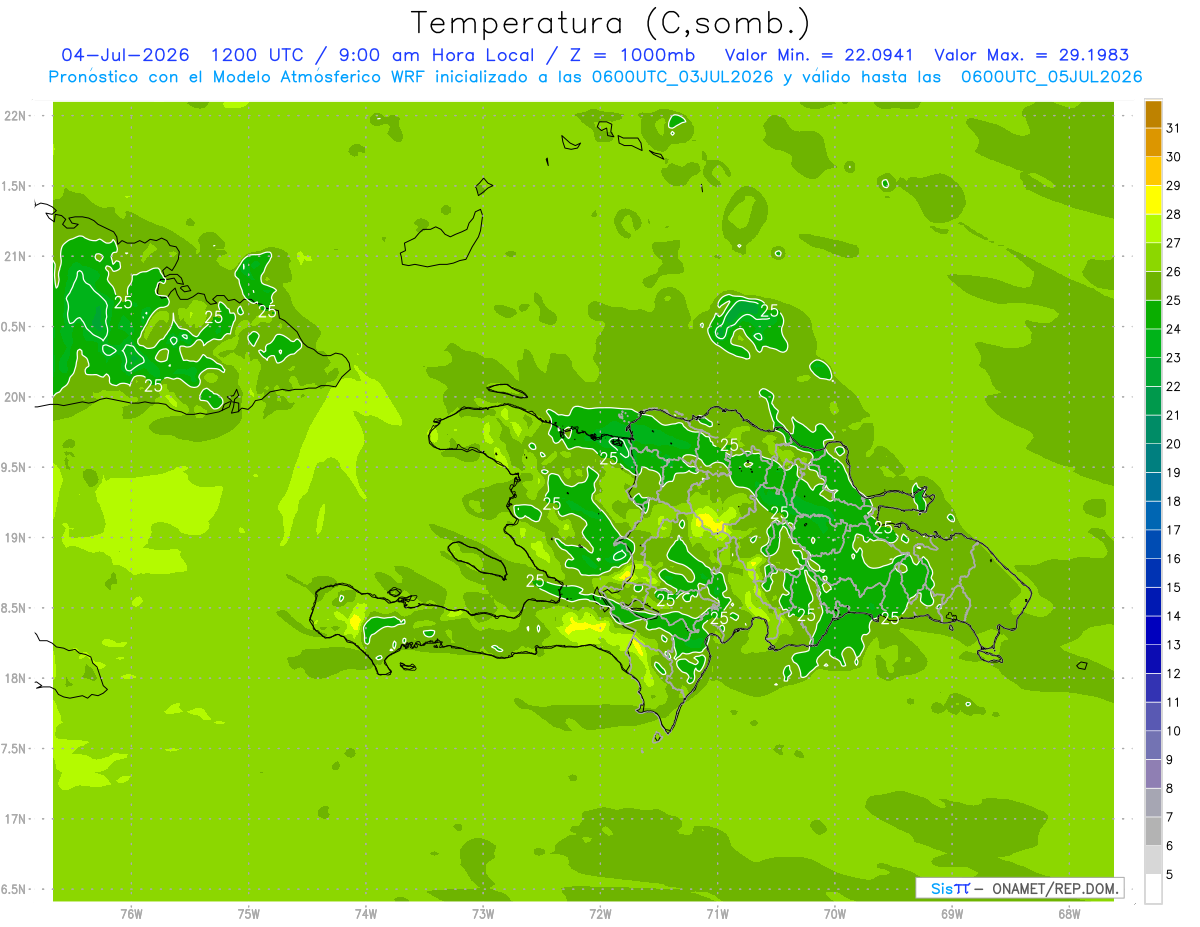1200x927 pixels.
Task: Click the '17N' latitude axis label
Action: click(x=14, y=820)
